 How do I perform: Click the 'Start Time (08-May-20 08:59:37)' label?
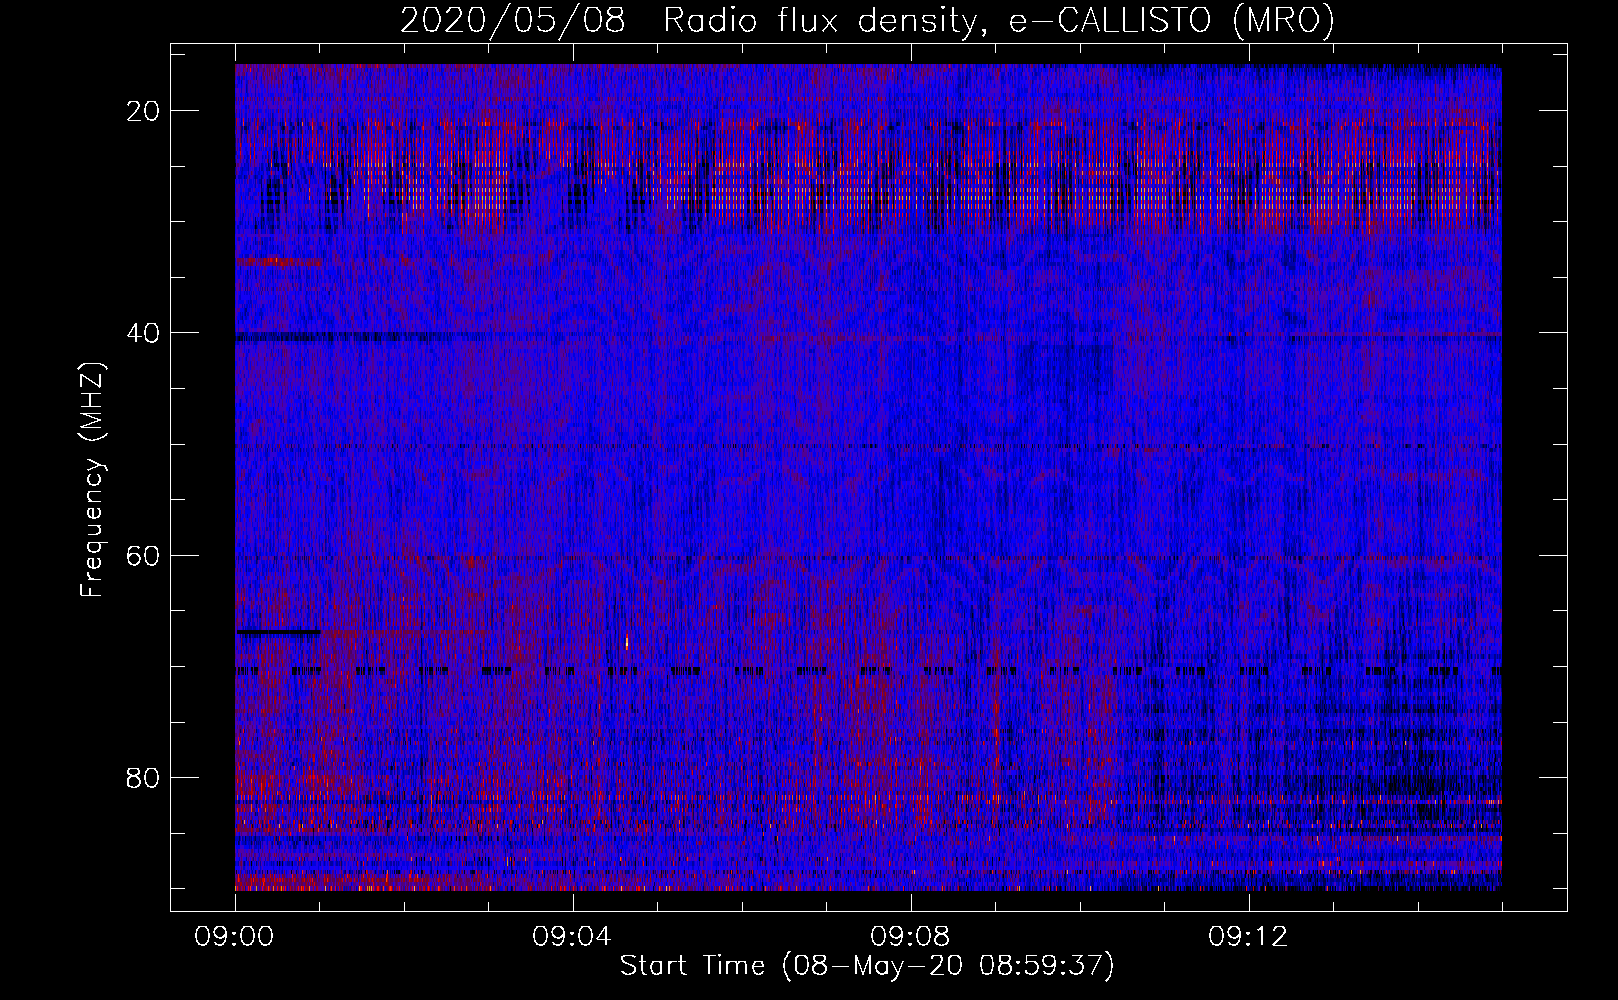point(867,966)
